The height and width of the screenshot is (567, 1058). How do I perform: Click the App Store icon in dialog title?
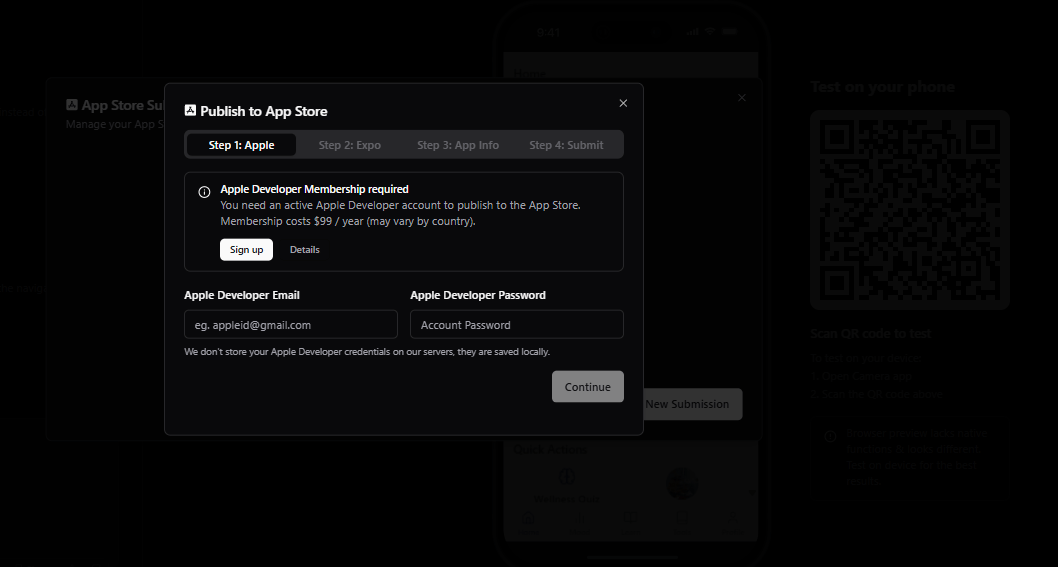pyautogui.click(x=190, y=111)
